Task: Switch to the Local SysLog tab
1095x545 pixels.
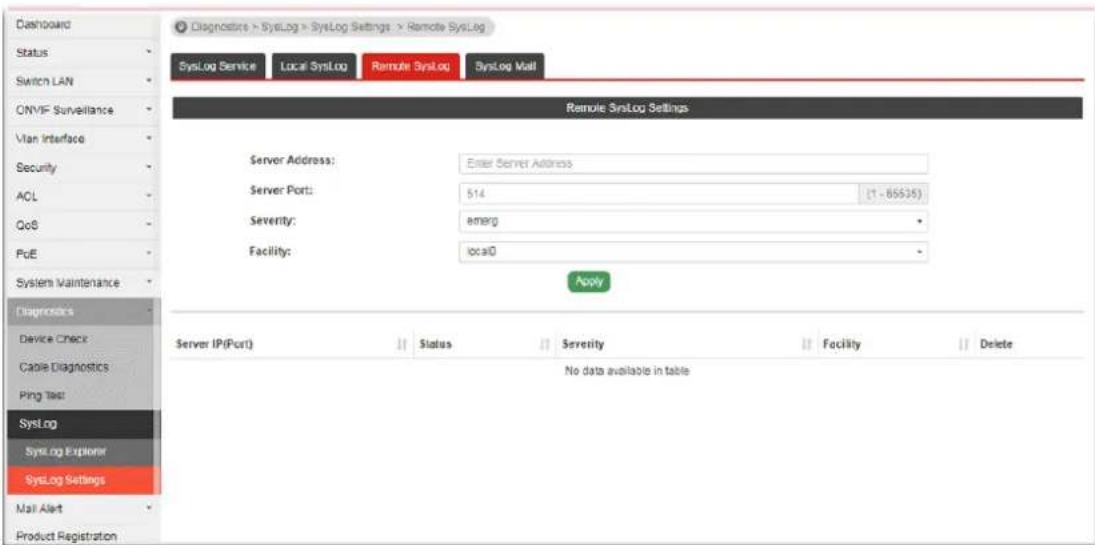Action: click(314, 66)
